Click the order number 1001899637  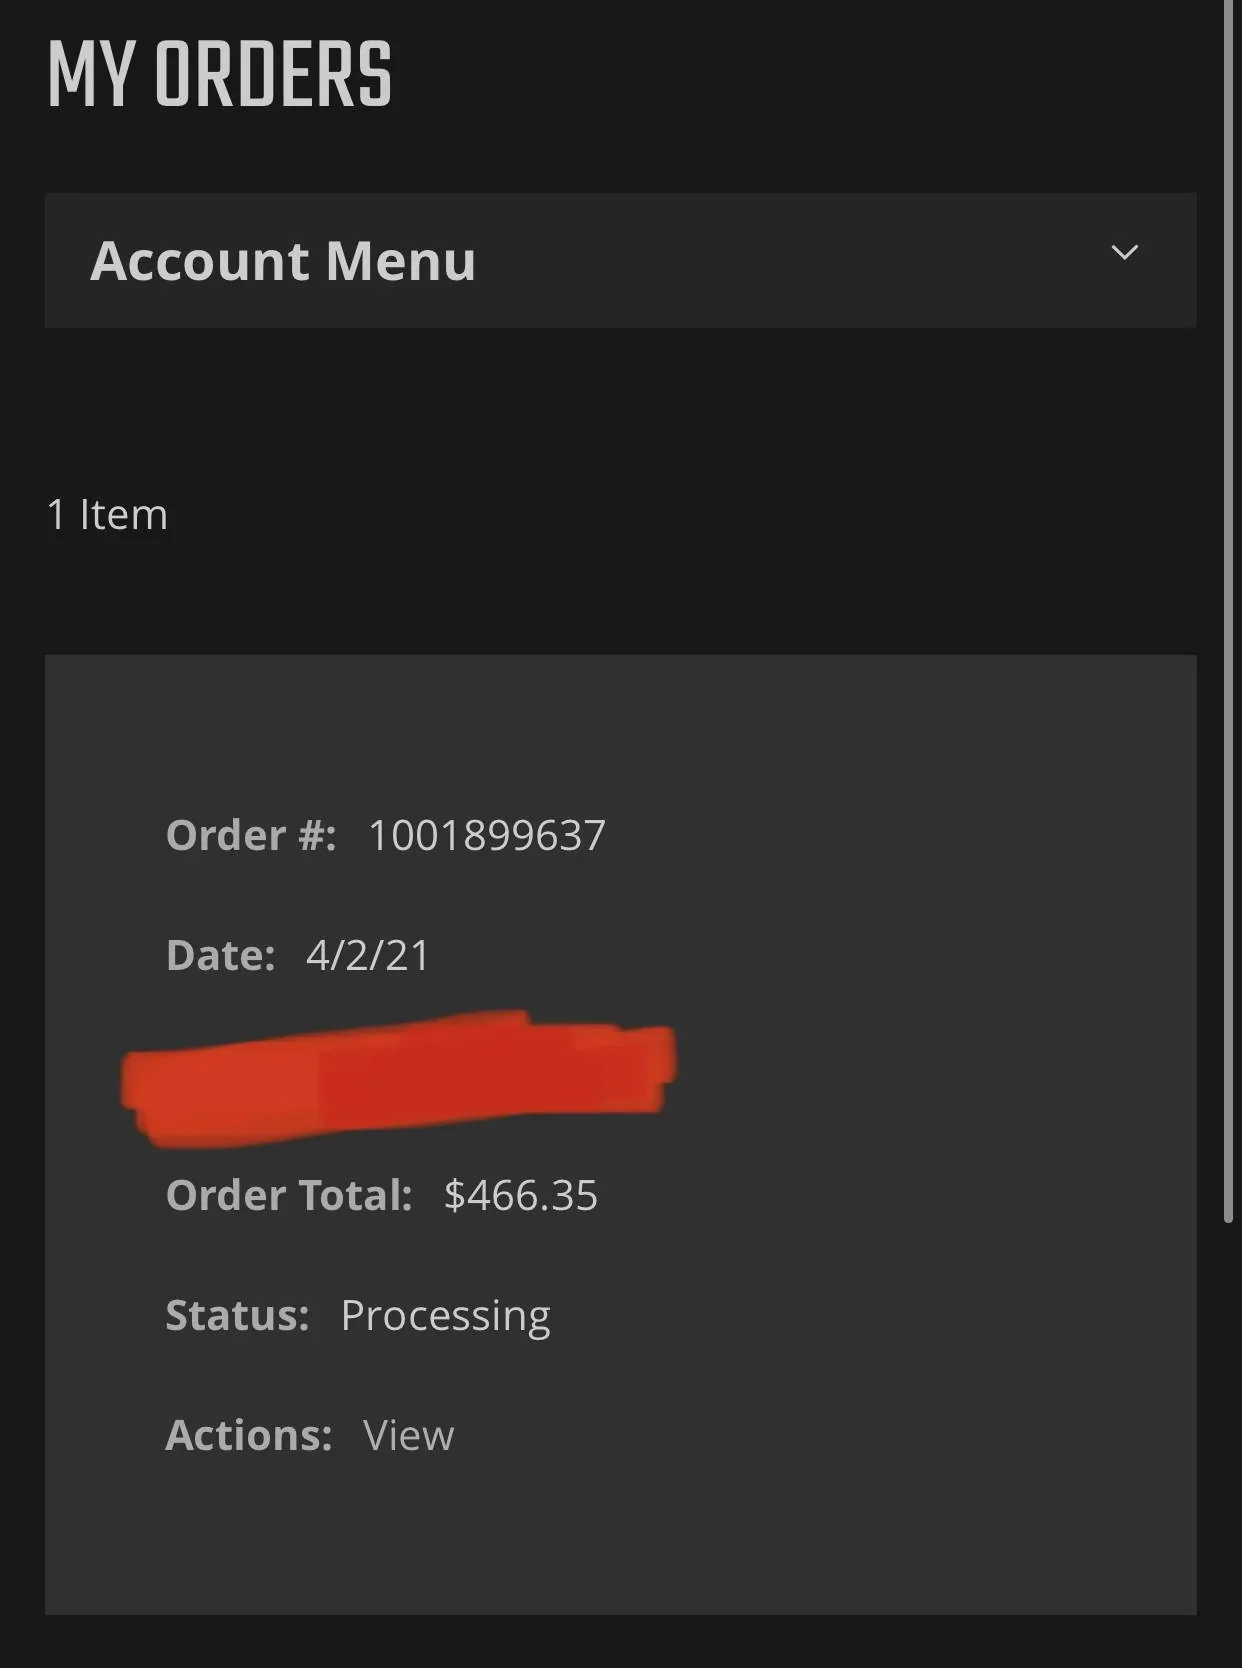click(x=486, y=835)
